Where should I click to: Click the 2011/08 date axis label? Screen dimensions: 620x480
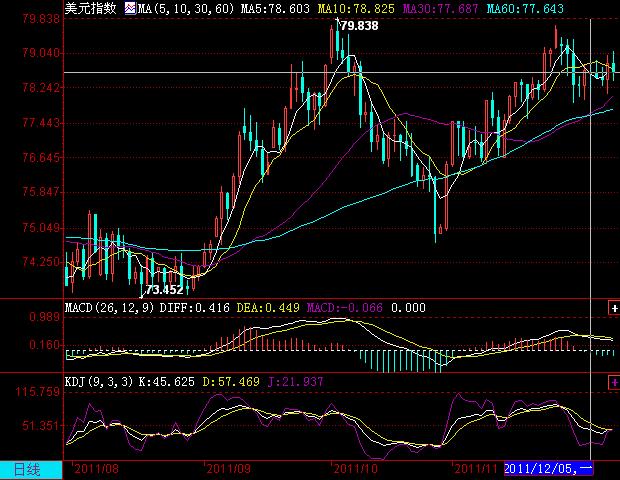click(x=96, y=469)
